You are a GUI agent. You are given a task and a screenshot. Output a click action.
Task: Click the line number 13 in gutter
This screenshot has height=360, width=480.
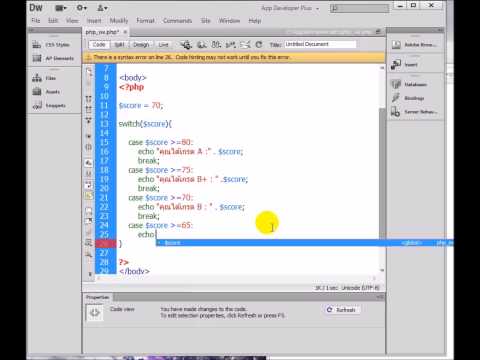pyautogui.click(x=105, y=124)
